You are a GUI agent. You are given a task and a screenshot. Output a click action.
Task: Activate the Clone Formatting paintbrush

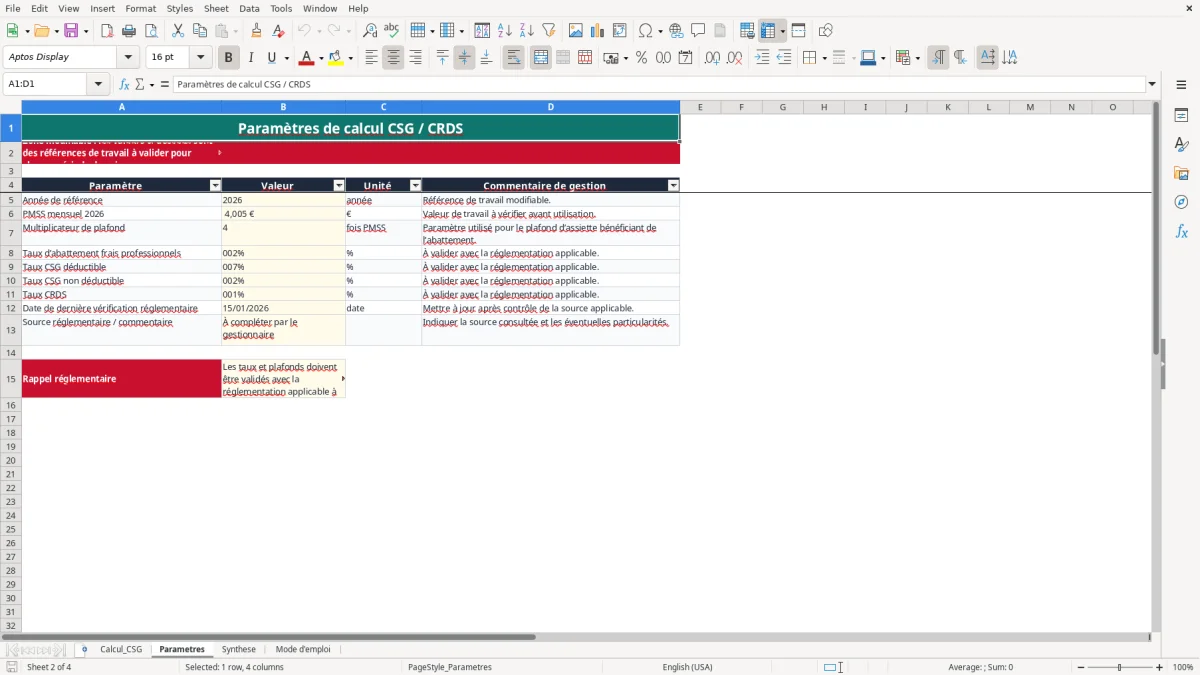point(257,31)
